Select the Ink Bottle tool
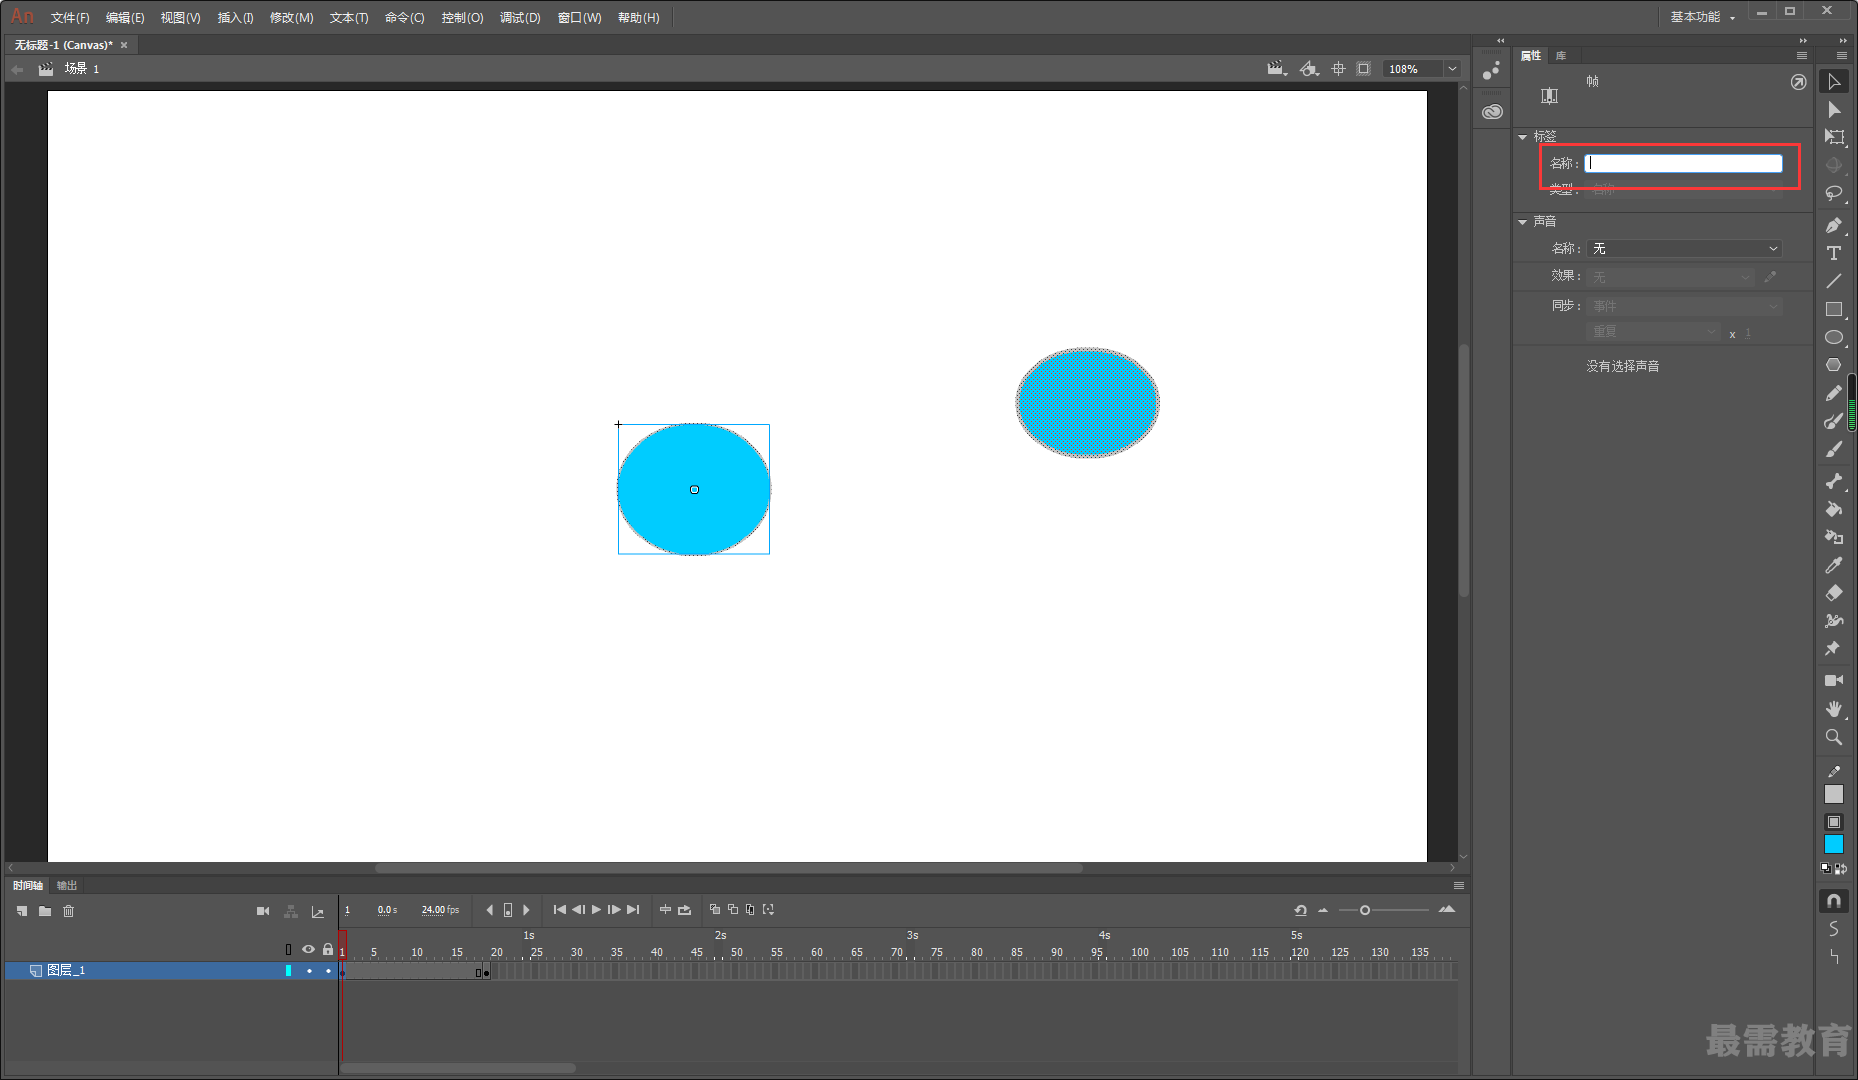The width and height of the screenshot is (1858, 1080). [1833, 537]
